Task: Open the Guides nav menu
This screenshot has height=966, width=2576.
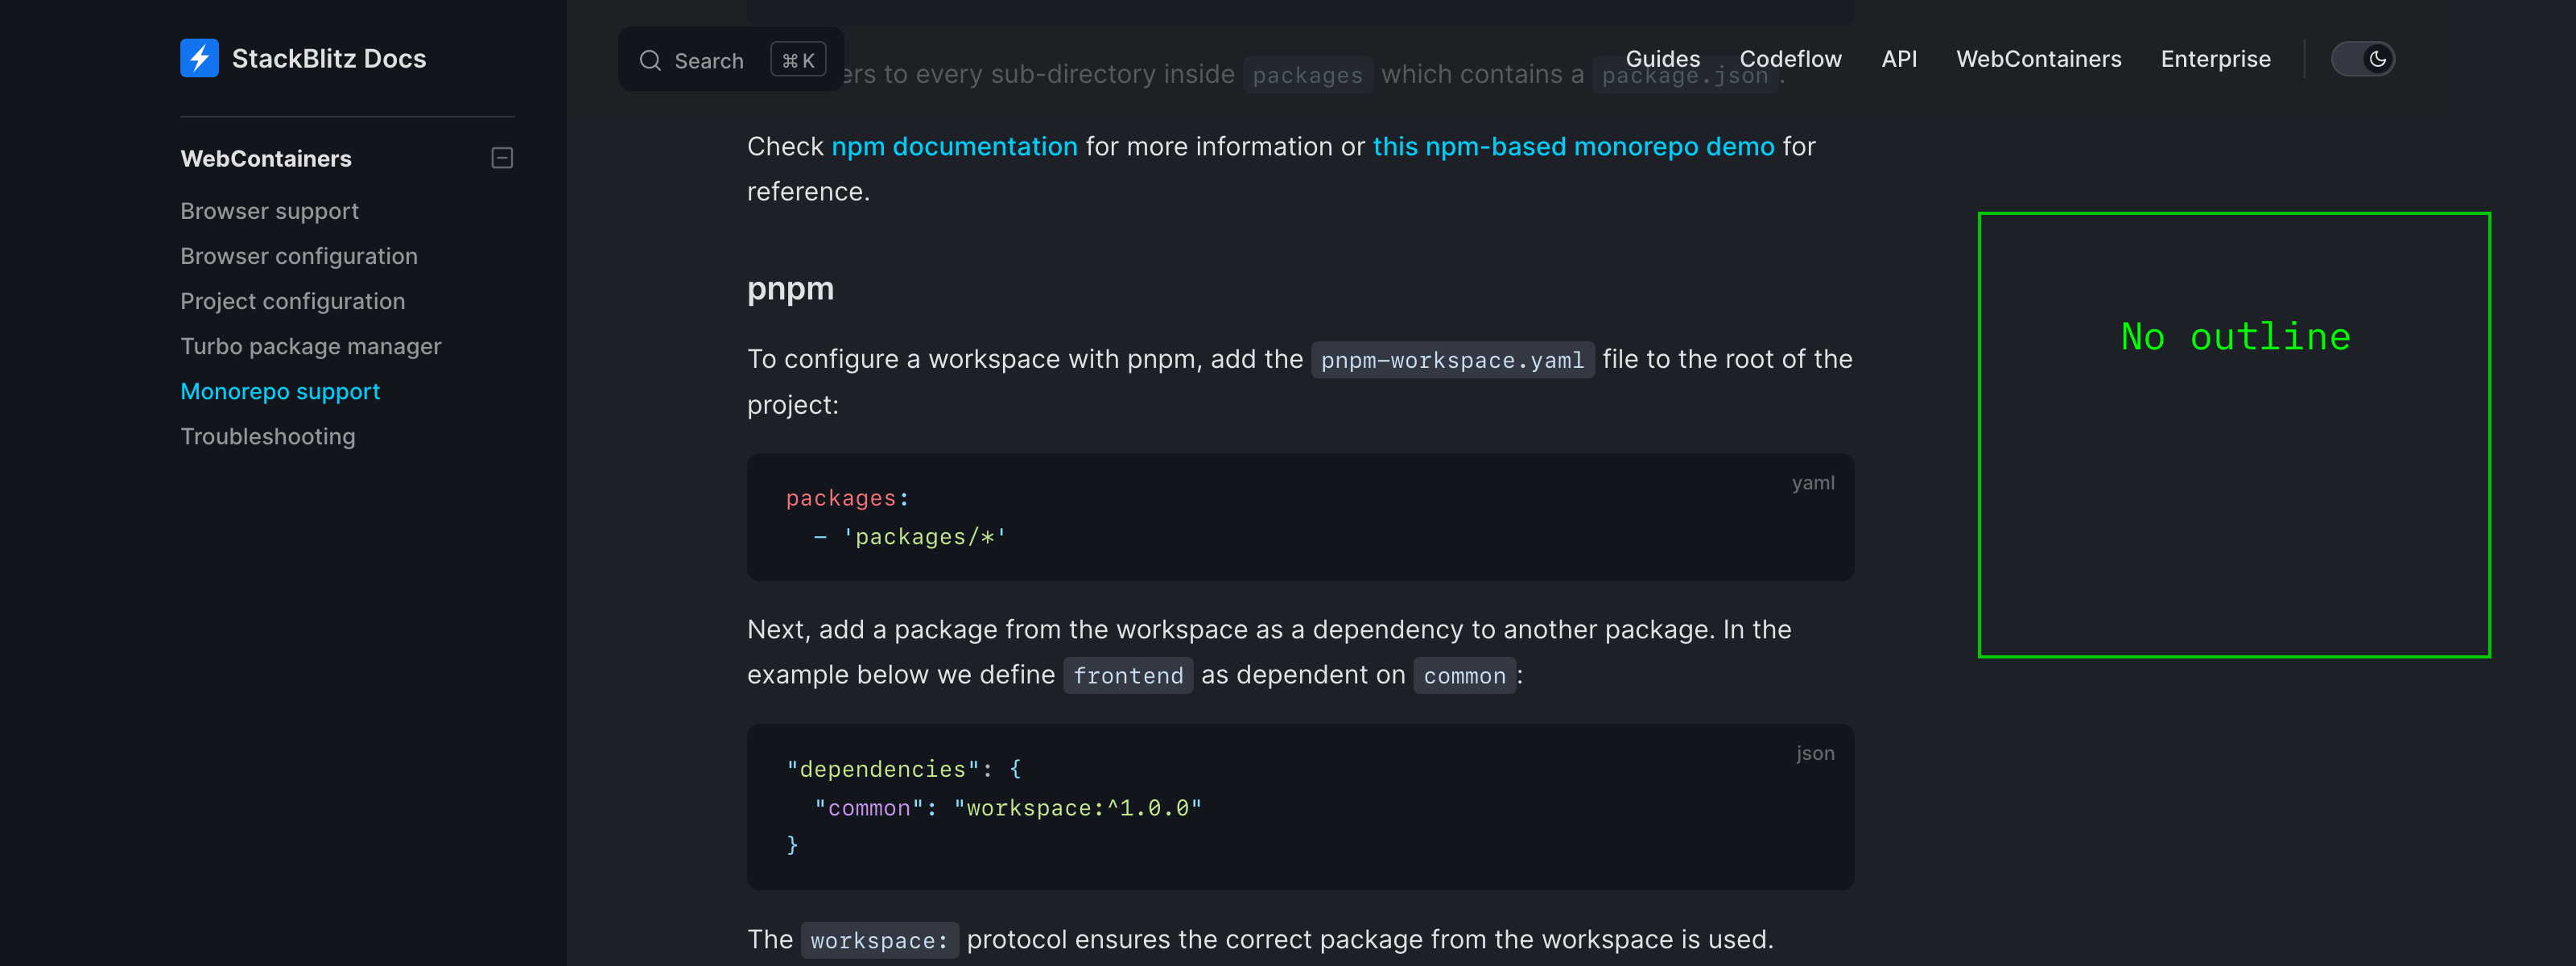Action: [x=1662, y=59]
